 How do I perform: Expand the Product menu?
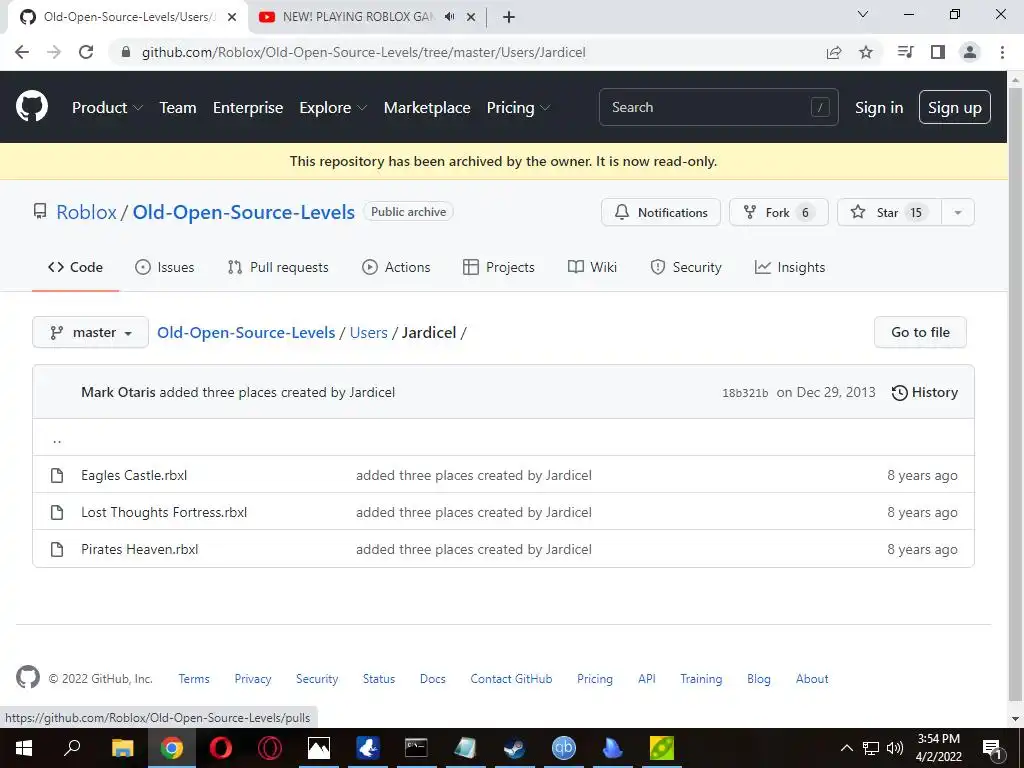click(107, 108)
